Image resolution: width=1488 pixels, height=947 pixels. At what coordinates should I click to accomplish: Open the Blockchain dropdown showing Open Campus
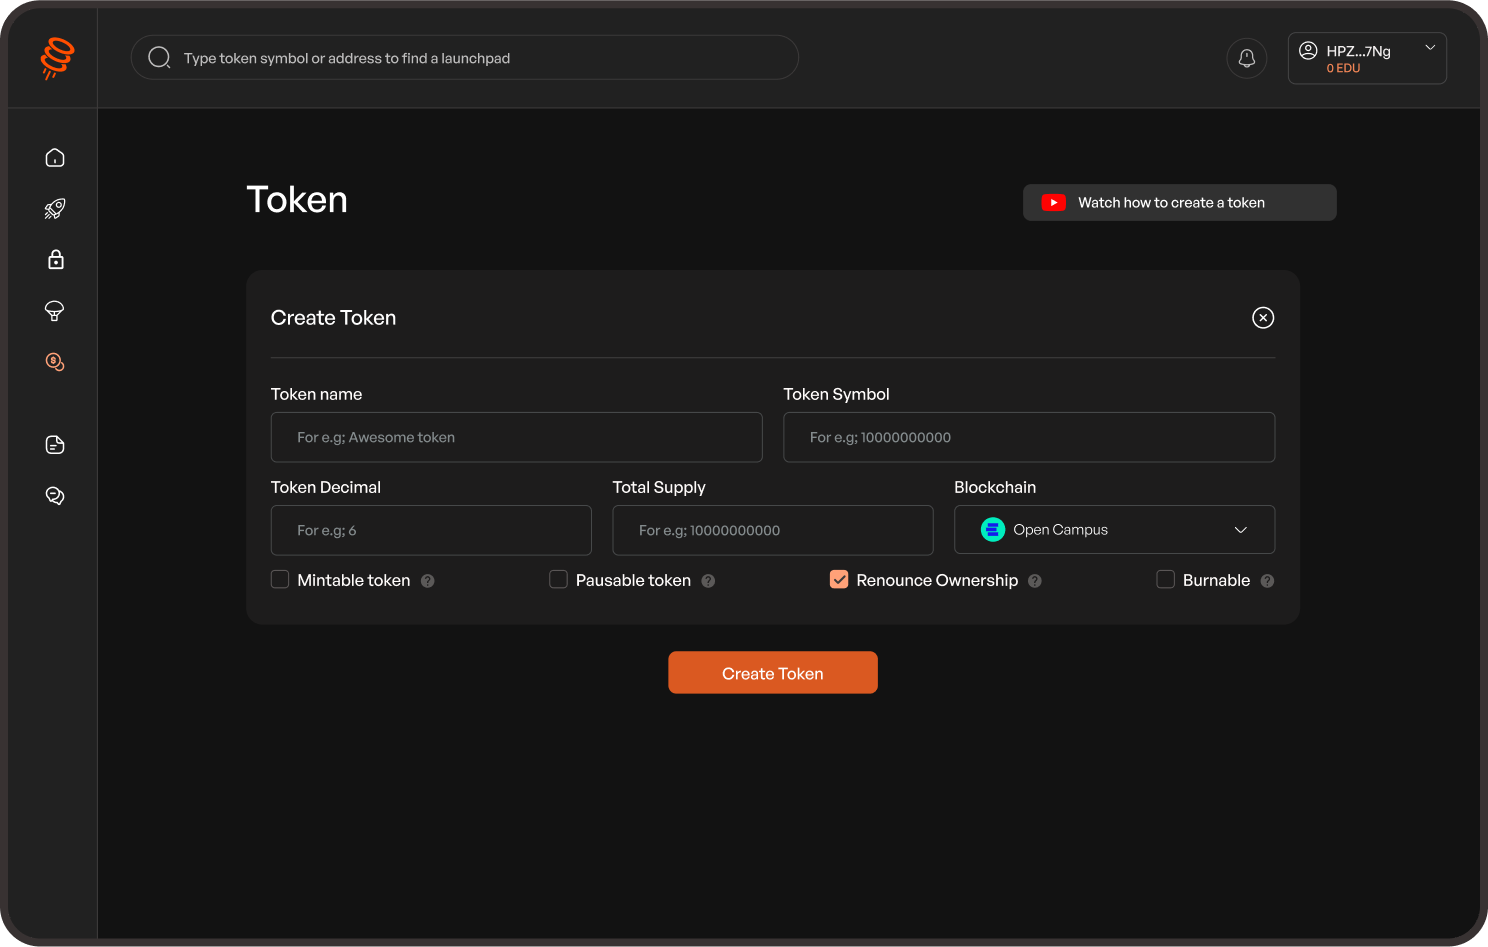coord(1114,529)
